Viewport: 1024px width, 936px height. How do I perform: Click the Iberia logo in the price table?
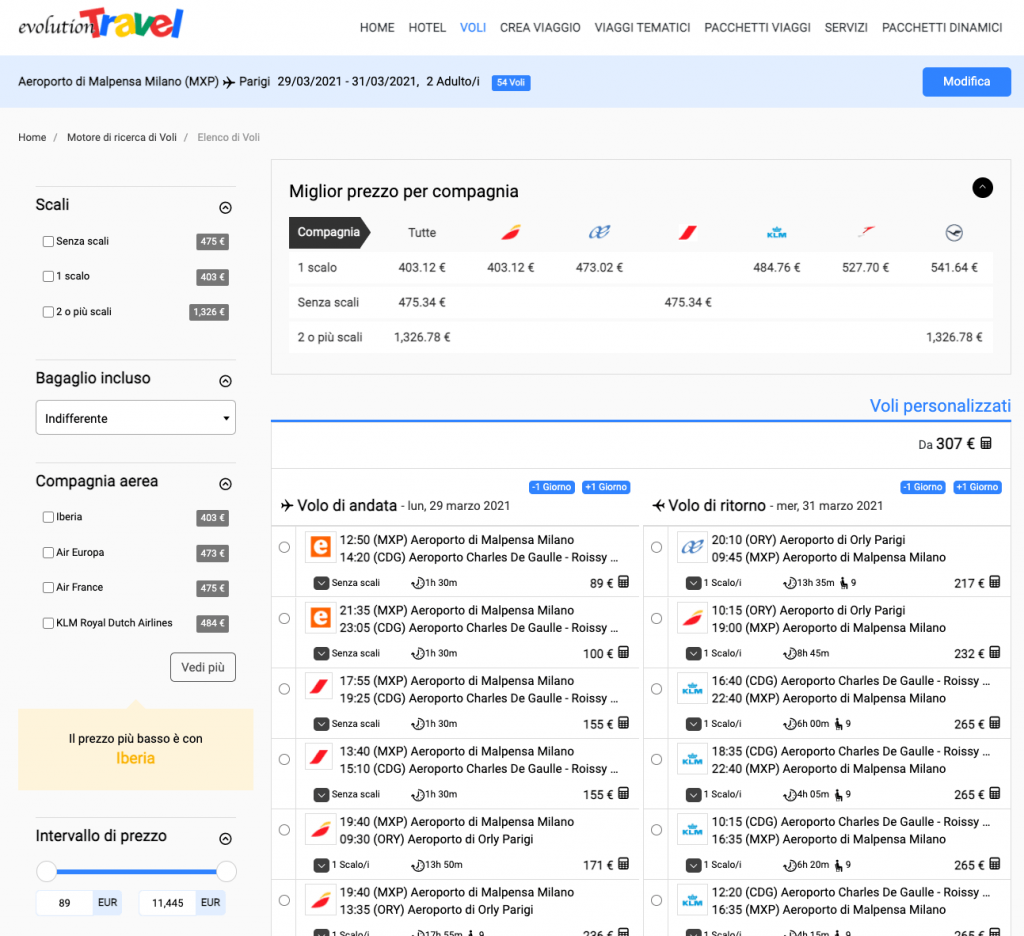click(x=510, y=233)
